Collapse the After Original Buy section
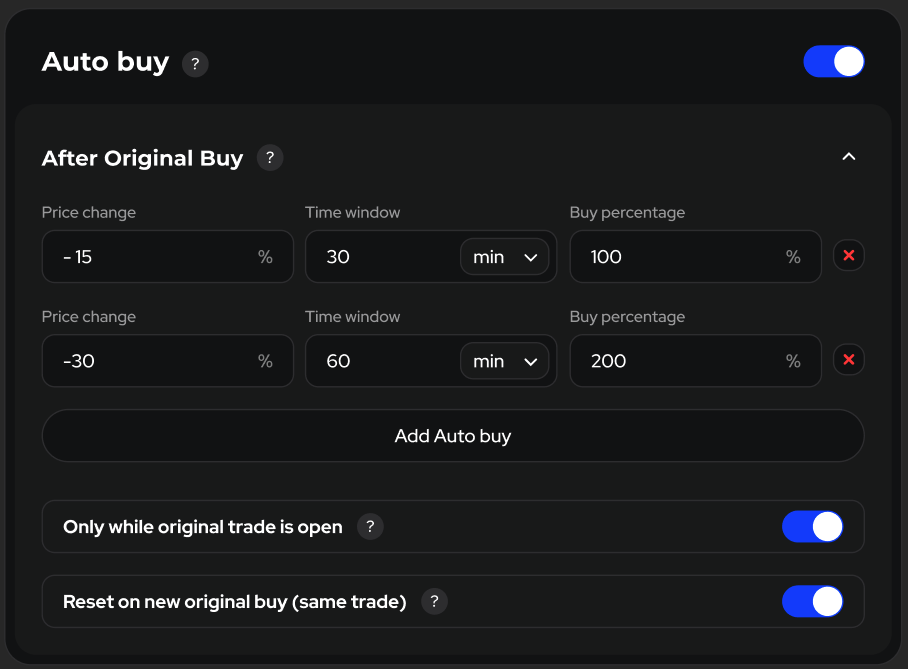 tap(849, 157)
